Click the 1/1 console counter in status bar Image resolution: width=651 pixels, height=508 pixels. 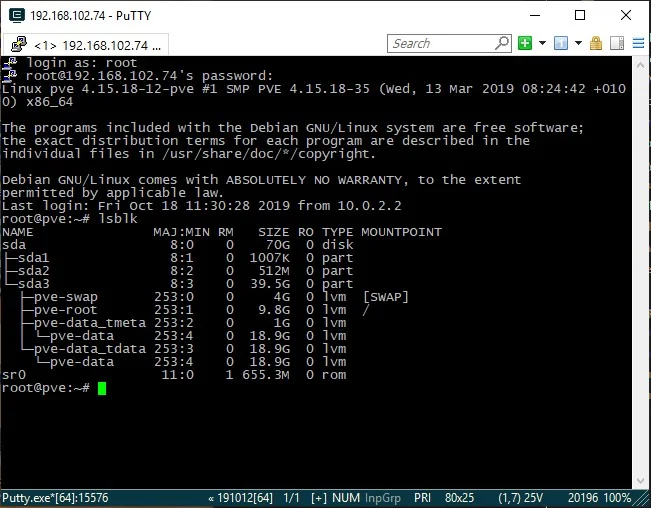tap(291, 498)
